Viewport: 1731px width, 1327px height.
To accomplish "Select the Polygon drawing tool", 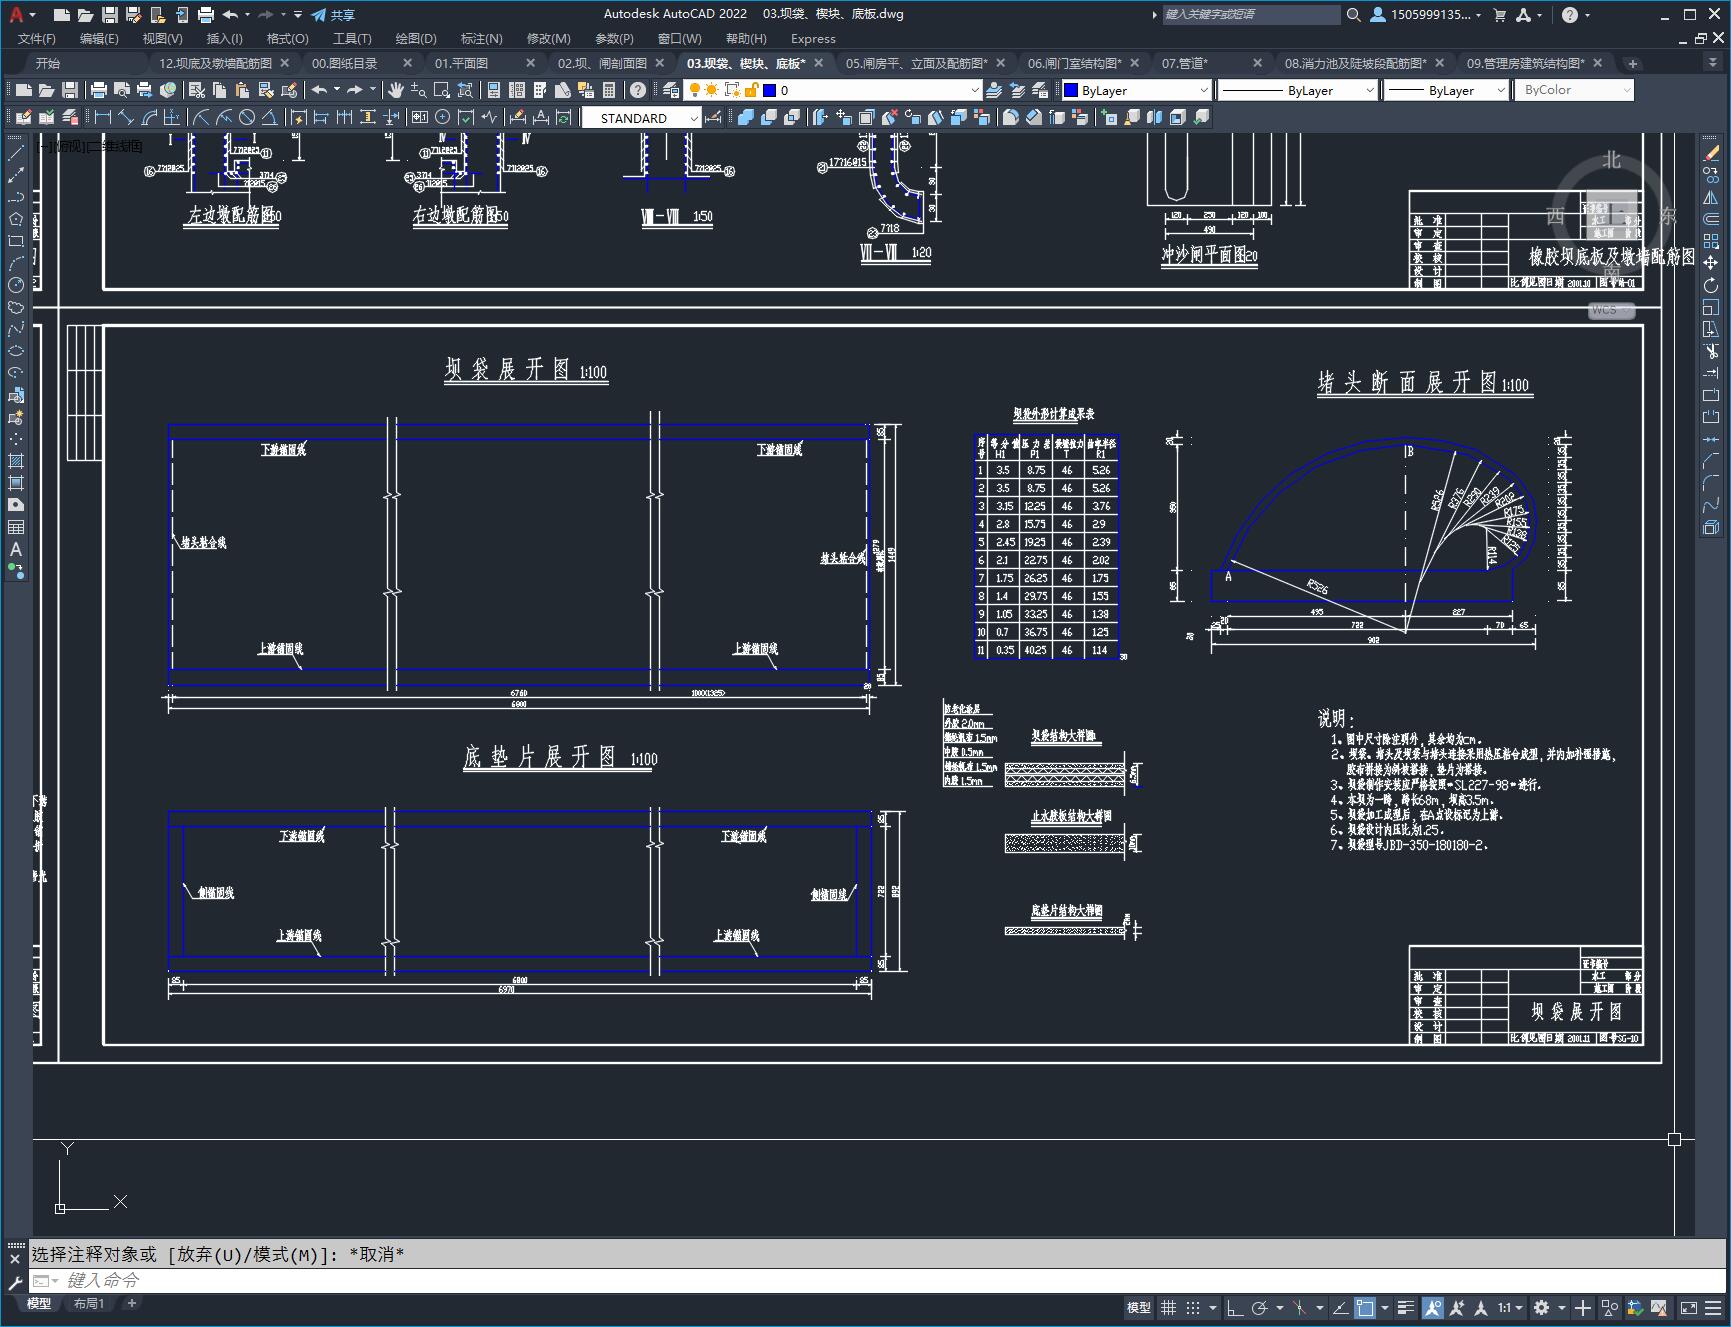I will coord(16,219).
